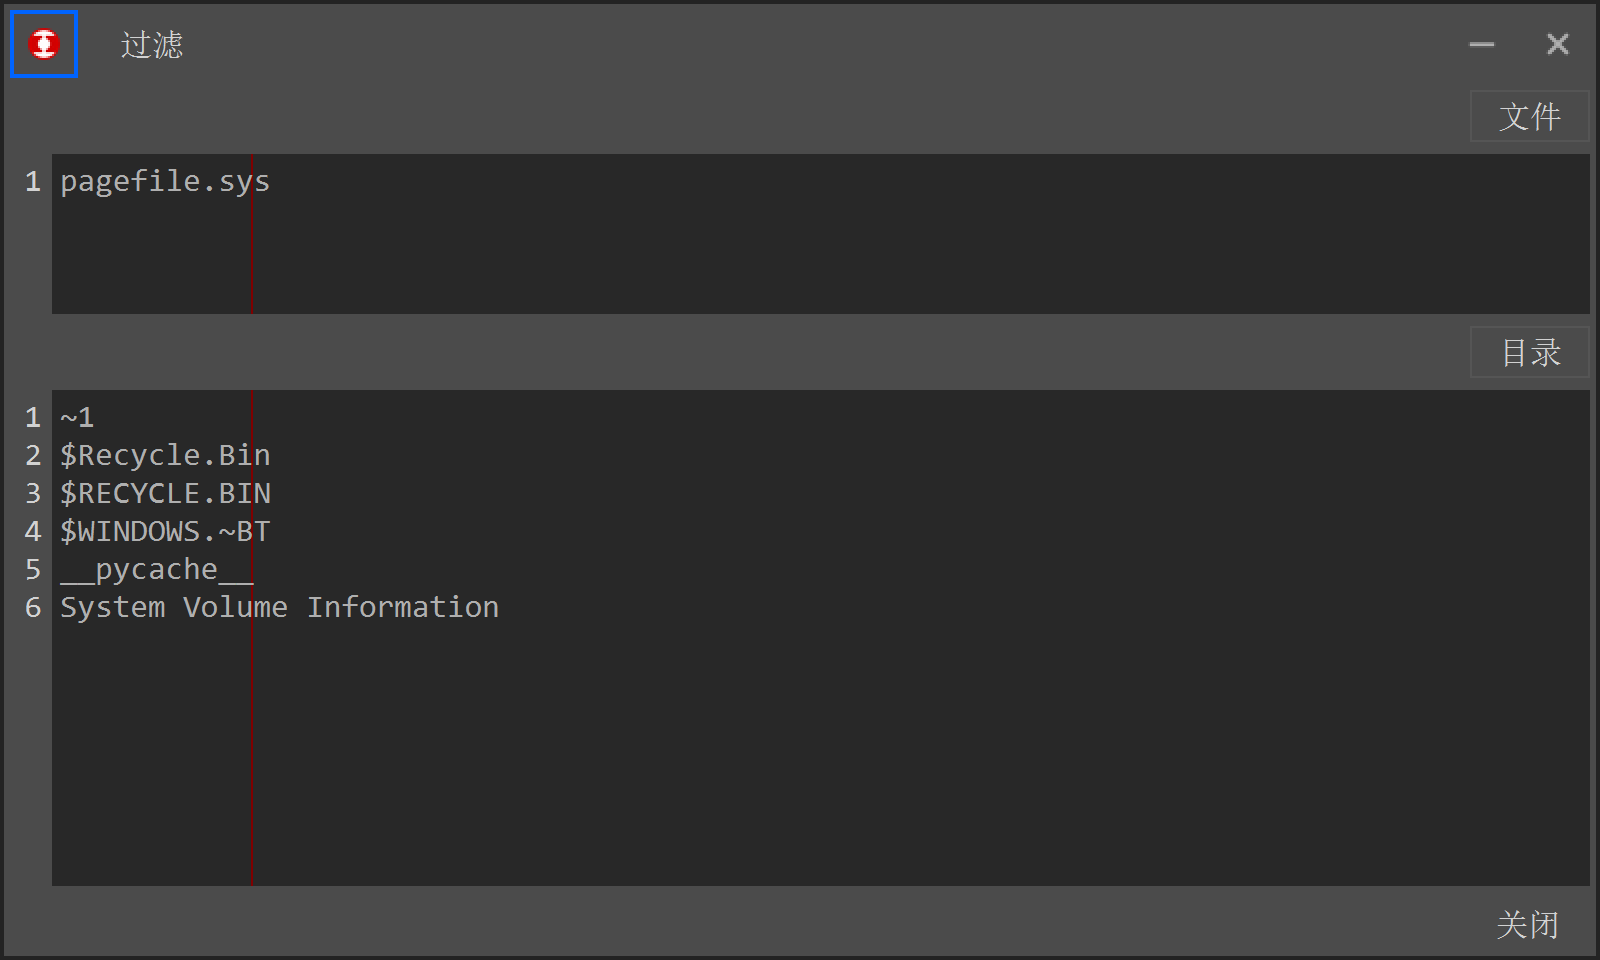Image resolution: width=1600 pixels, height=960 pixels.
Task: Click the uppercase $RECYCLE.BIN line
Action: pos(165,494)
